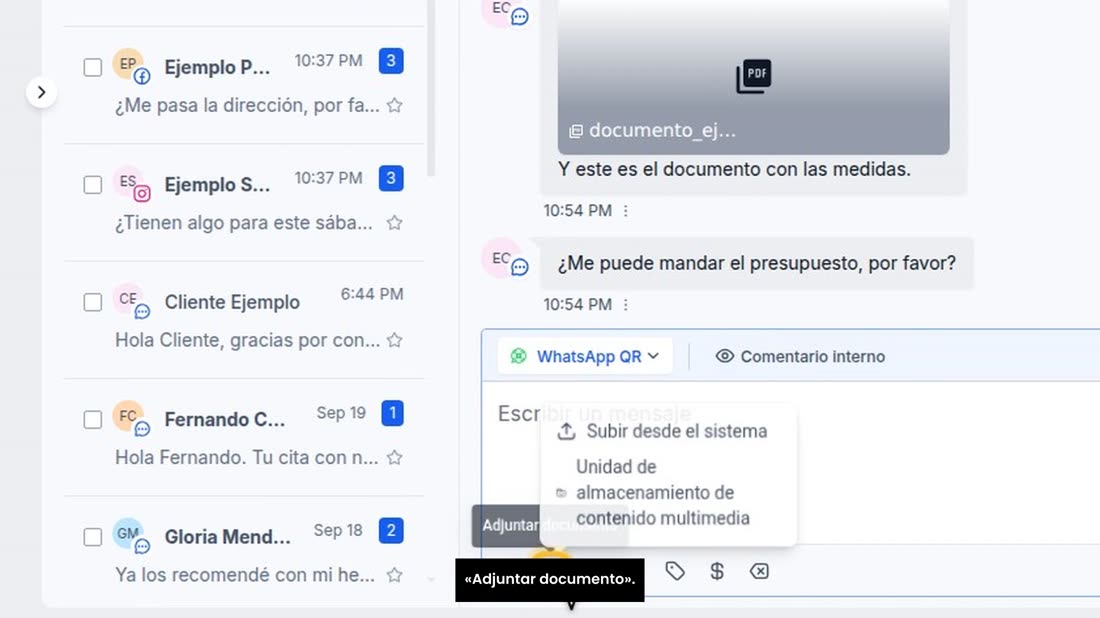Image resolution: width=1100 pixels, height=618 pixels.
Task: Click message '¿Me puede mandar el presupuesto, por favor?'
Action: [756, 263]
